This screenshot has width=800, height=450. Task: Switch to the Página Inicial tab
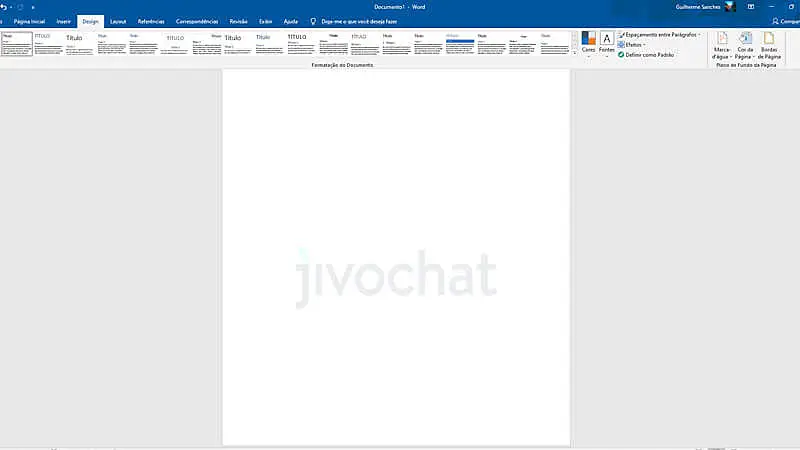point(29,20)
